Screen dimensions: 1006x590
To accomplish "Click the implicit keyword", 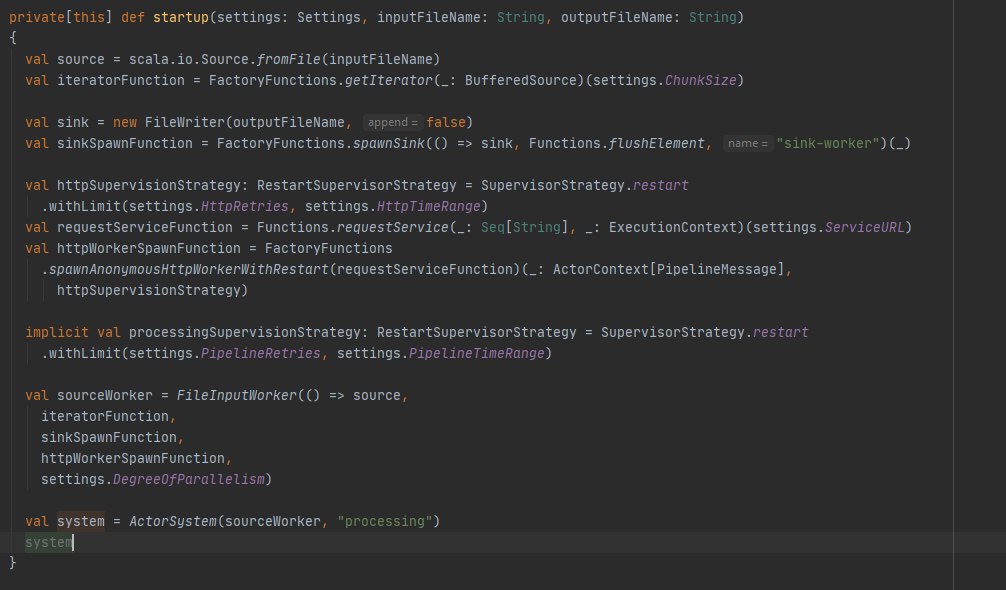I will 57,332.
